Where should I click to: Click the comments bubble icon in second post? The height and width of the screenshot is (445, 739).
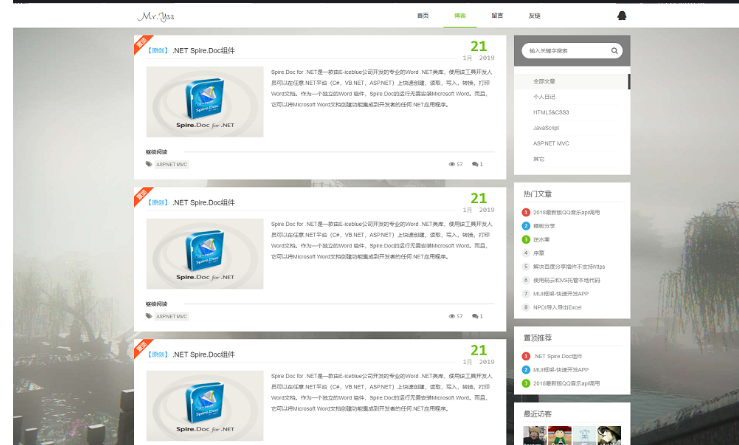click(475, 316)
